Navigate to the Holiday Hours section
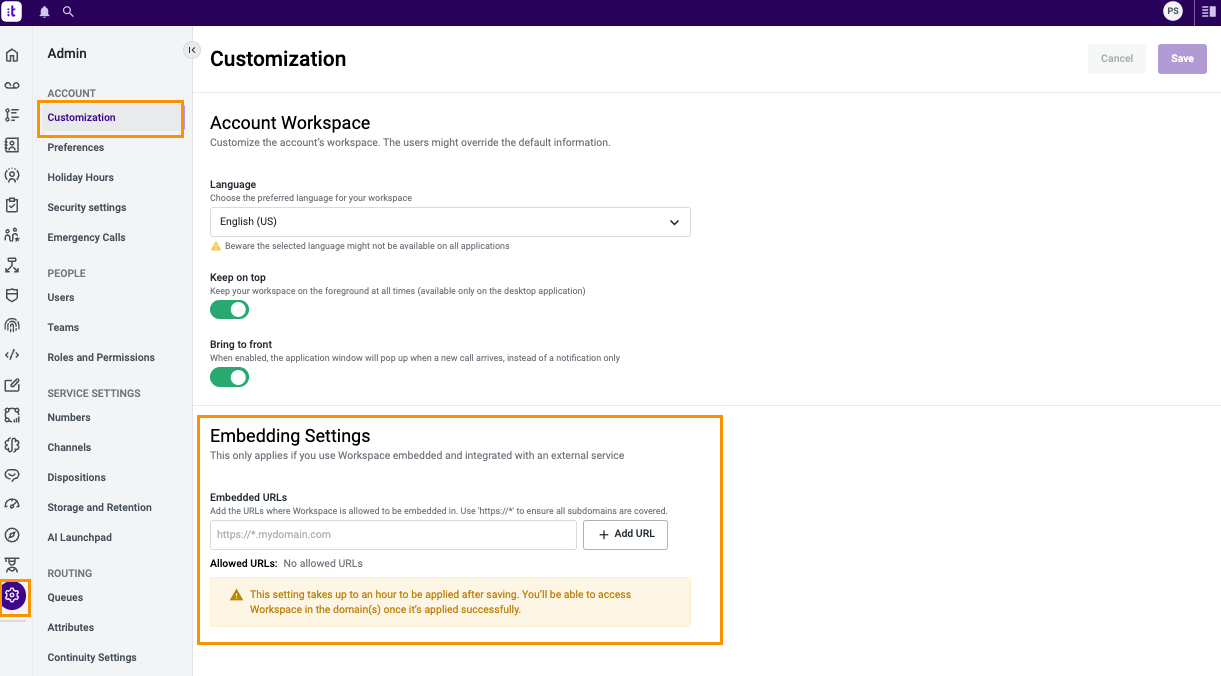1221x676 pixels. (x=80, y=177)
